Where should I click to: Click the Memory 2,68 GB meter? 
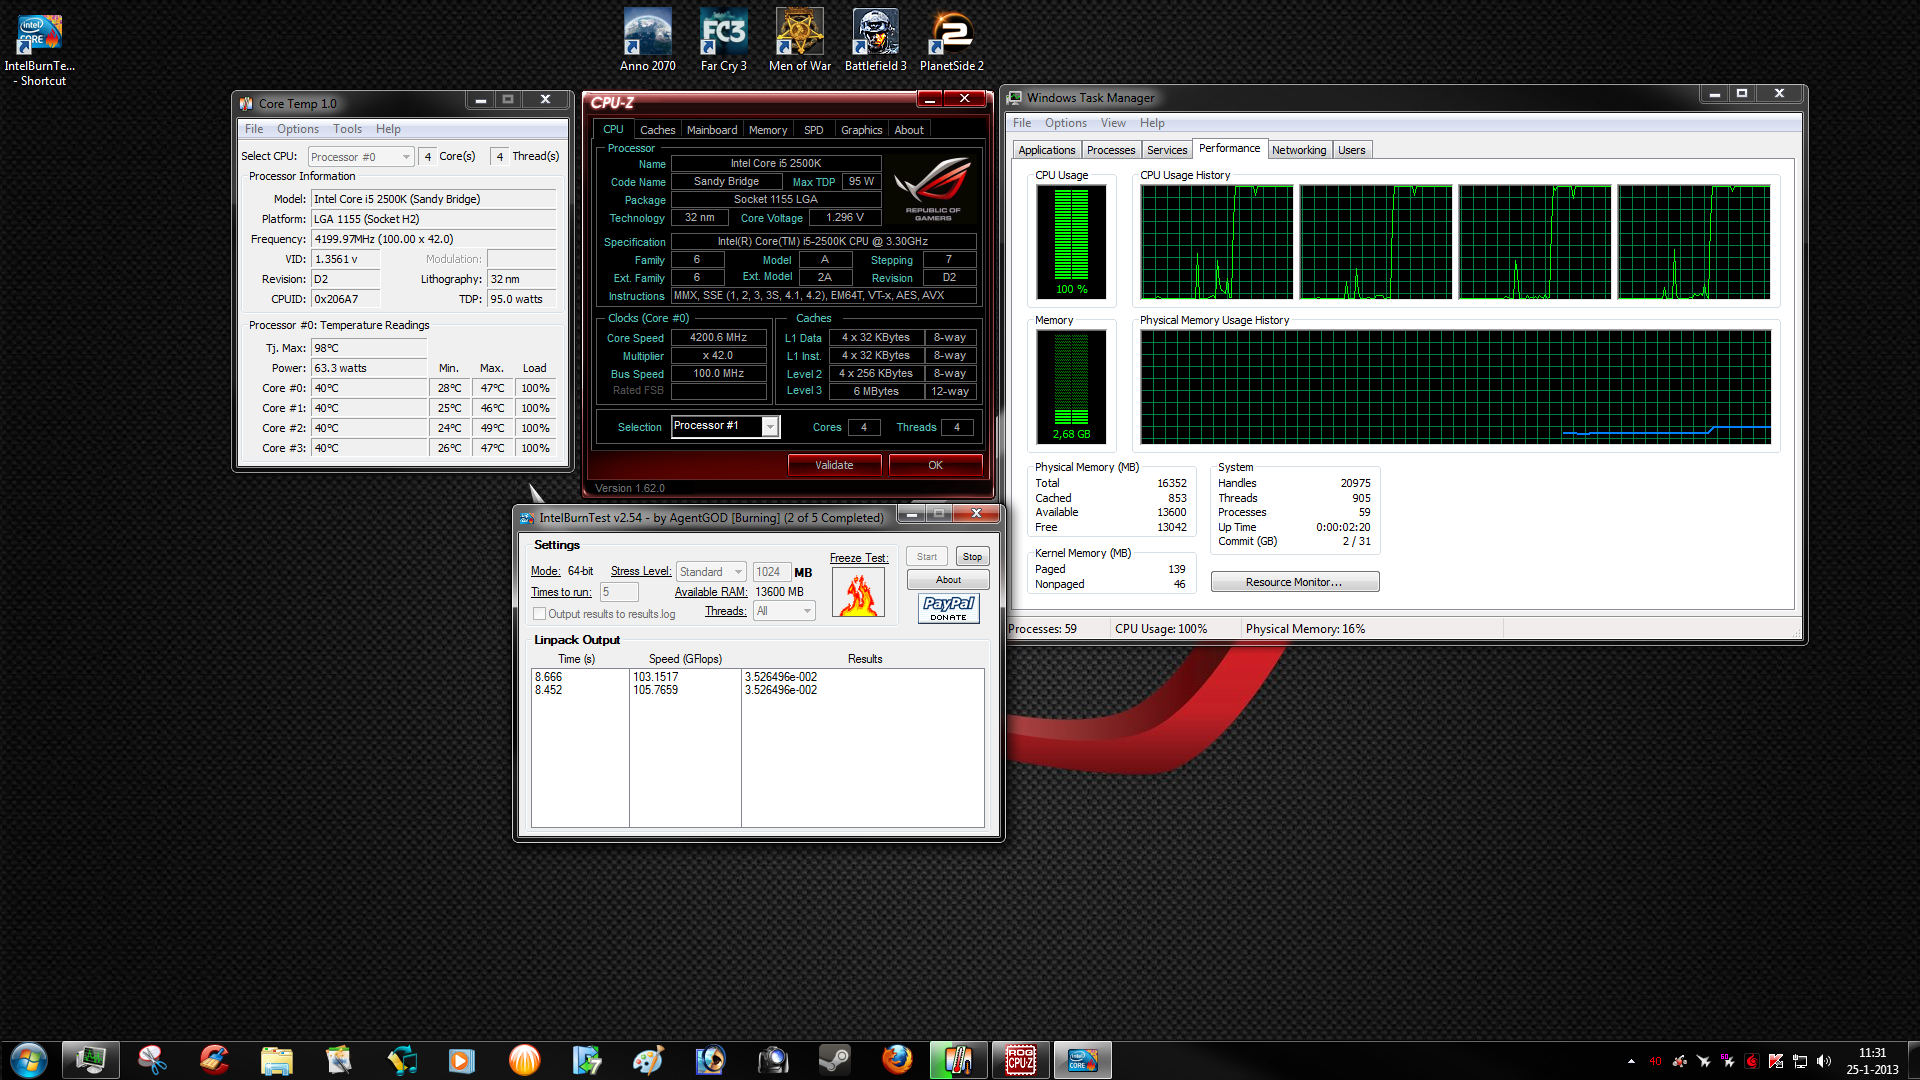1071,387
